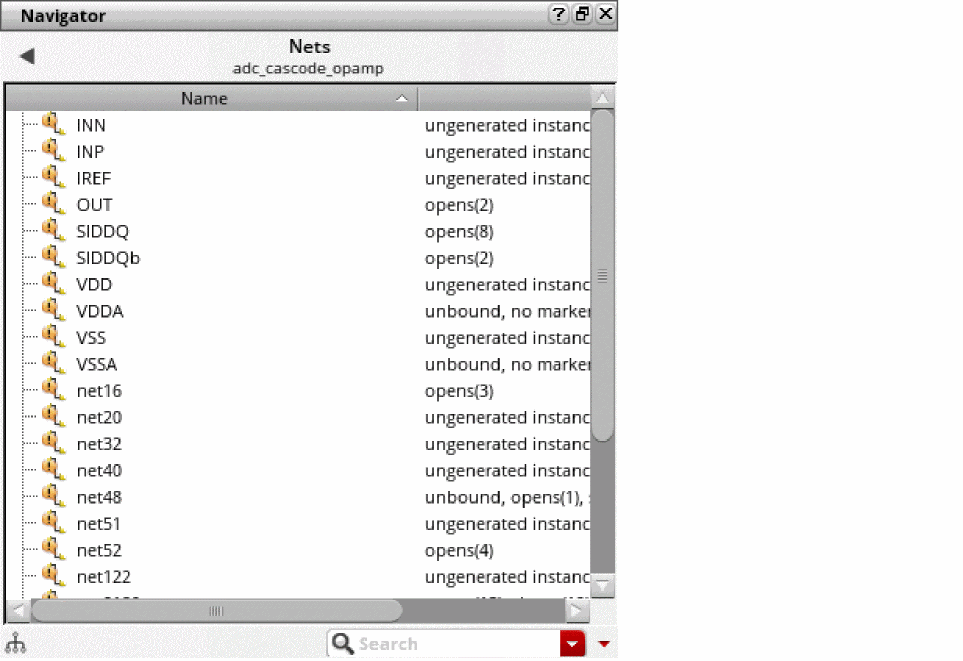Select the net52 net name

[x=99, y=550]
